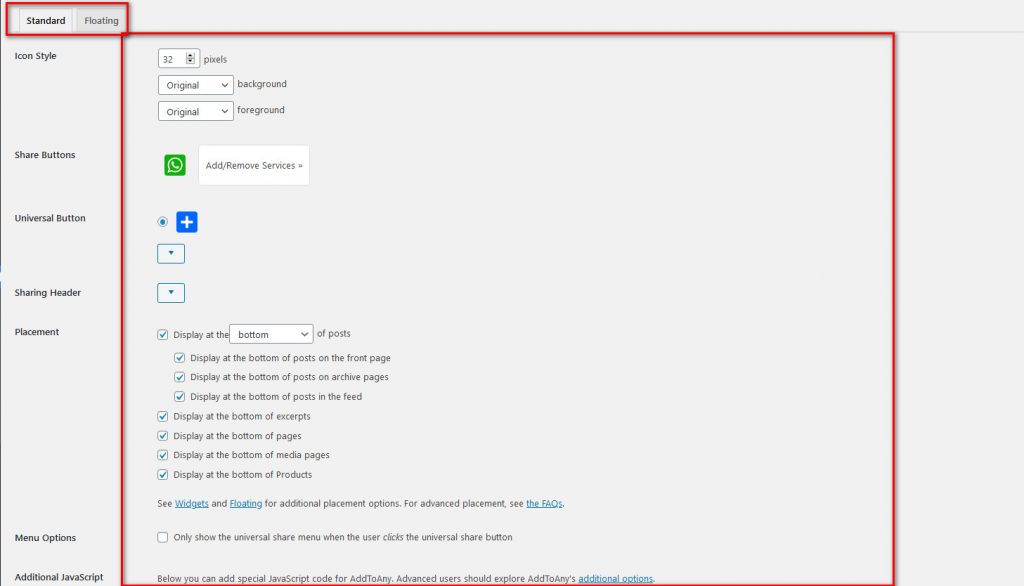Click the Placement label
The image size is (1024, 586).
pyautogui.click(x=37, y=332)
